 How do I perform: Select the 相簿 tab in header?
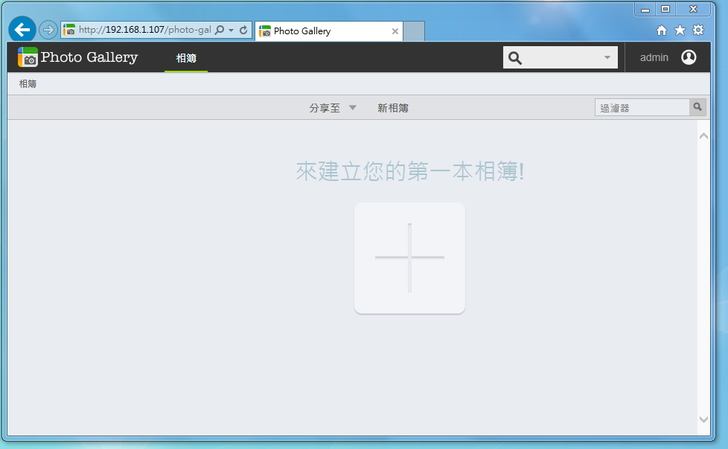coord(186,58)
